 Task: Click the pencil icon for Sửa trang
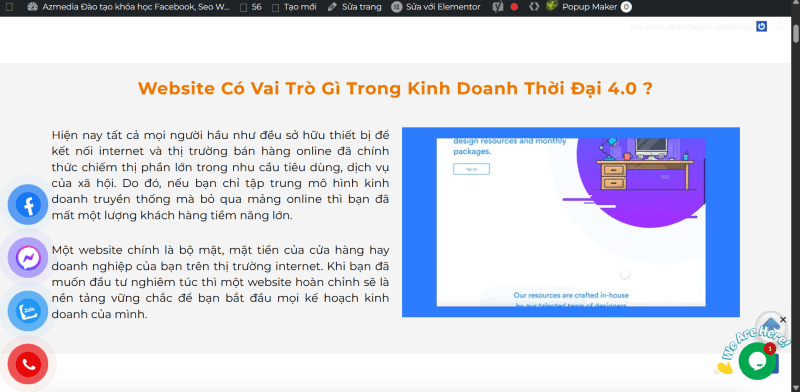pyautogui.click(x=332, y=7)
